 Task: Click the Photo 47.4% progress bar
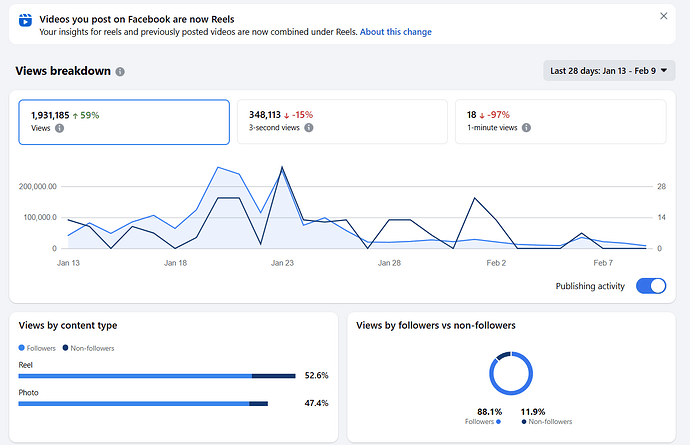tap(143, 403)
